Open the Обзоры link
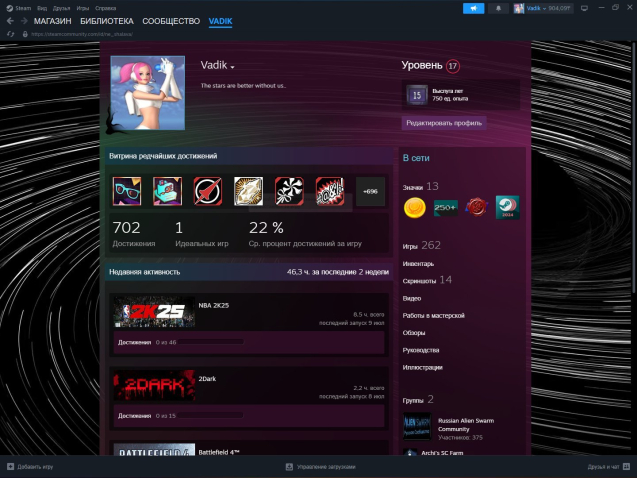 pyautogui.click(x=414, y=333)
